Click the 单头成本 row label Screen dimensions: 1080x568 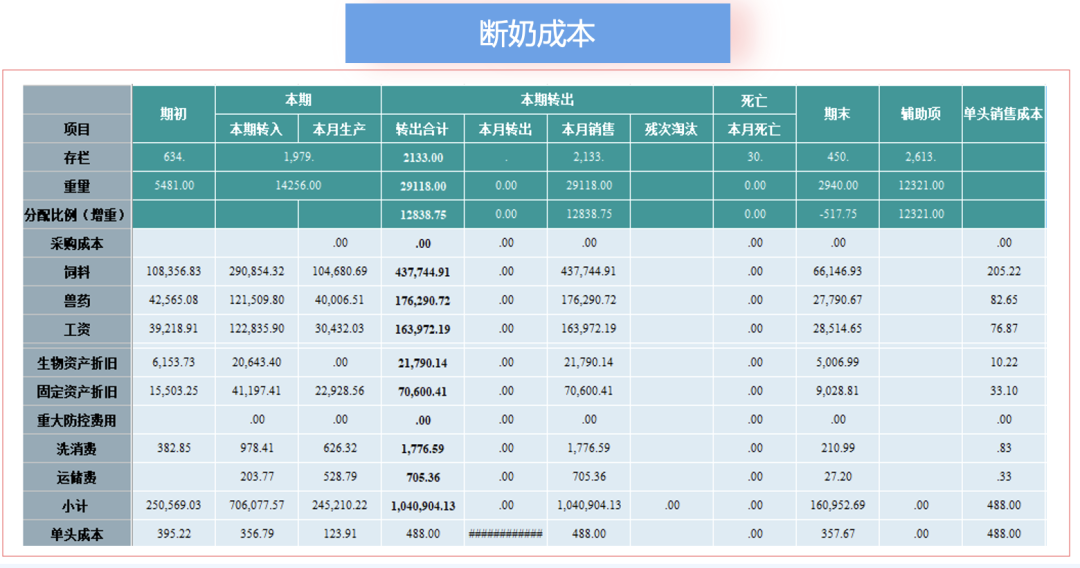click(x=77, y=534)
